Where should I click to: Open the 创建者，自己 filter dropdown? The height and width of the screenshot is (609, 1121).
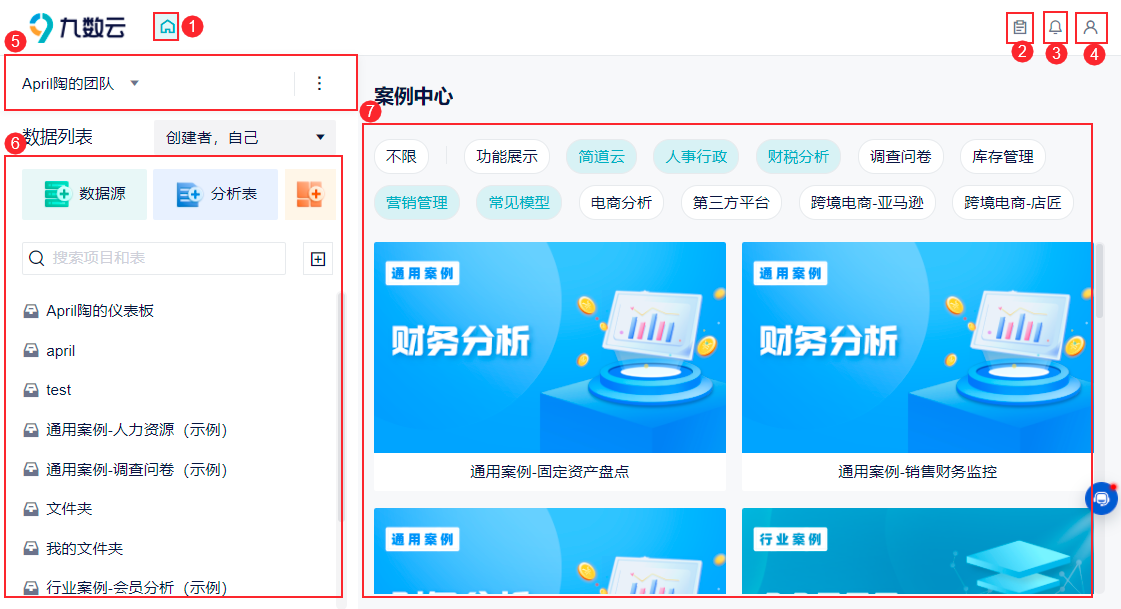pos(245,137)
